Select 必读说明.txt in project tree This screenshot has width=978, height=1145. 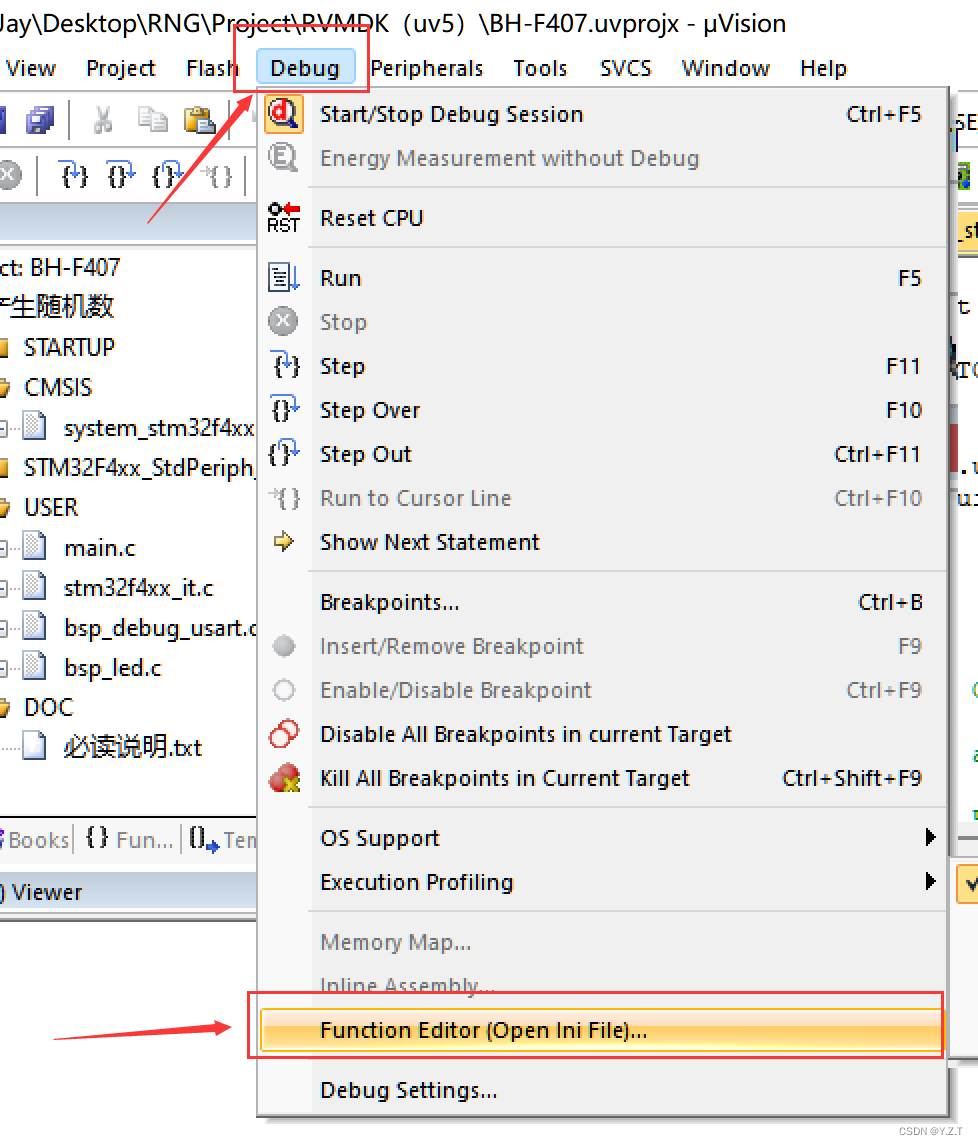pyautogui.click(x=132, y=747)
